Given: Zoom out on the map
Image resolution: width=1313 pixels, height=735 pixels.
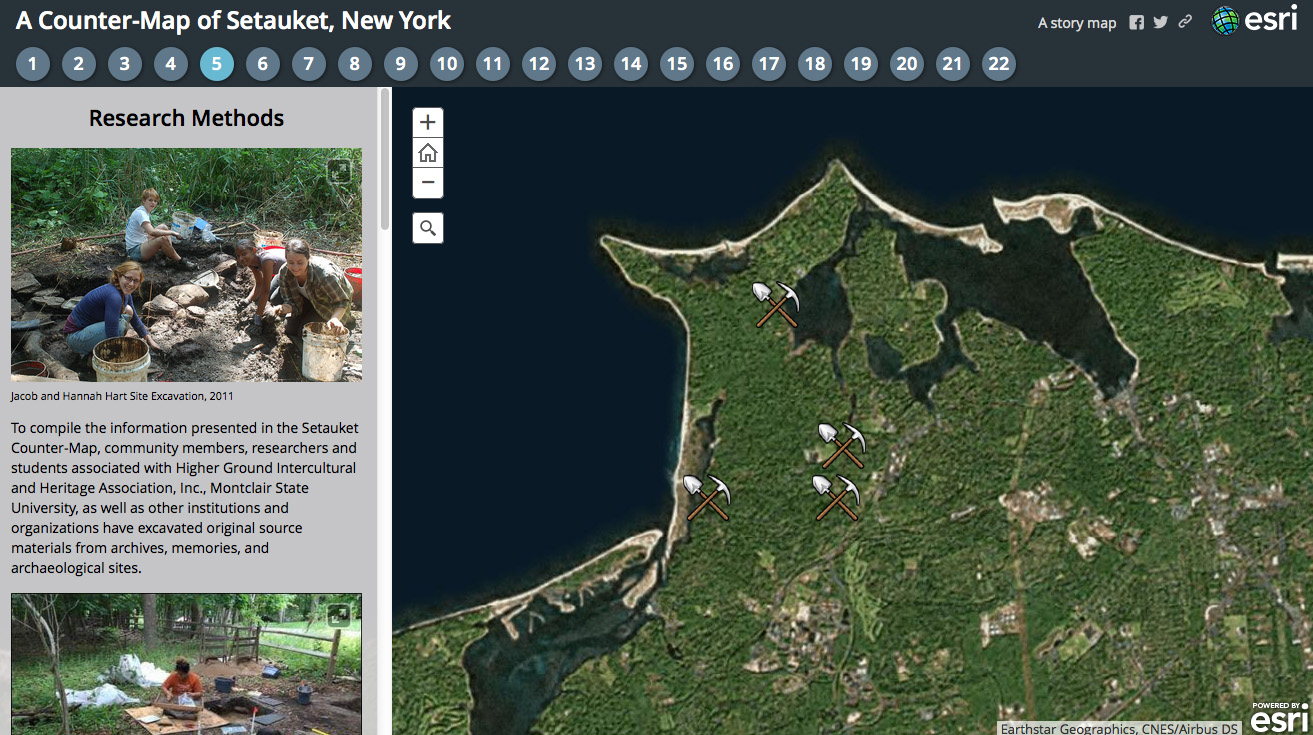Looking at the screenshot, I should [427, 183].
